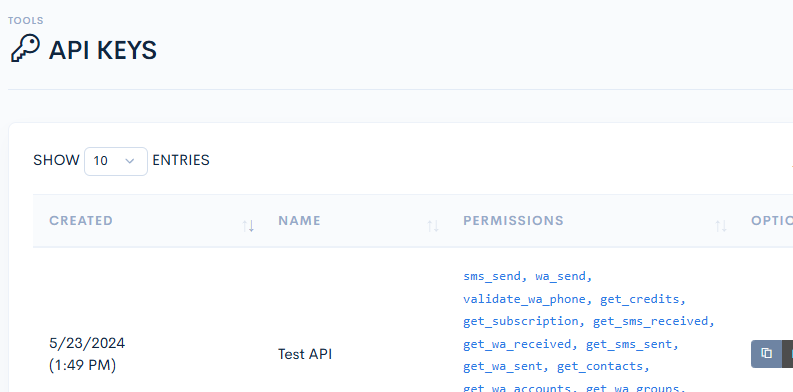Click the Name column sort arrows
793x392 pixels.
tap(433, 226)
